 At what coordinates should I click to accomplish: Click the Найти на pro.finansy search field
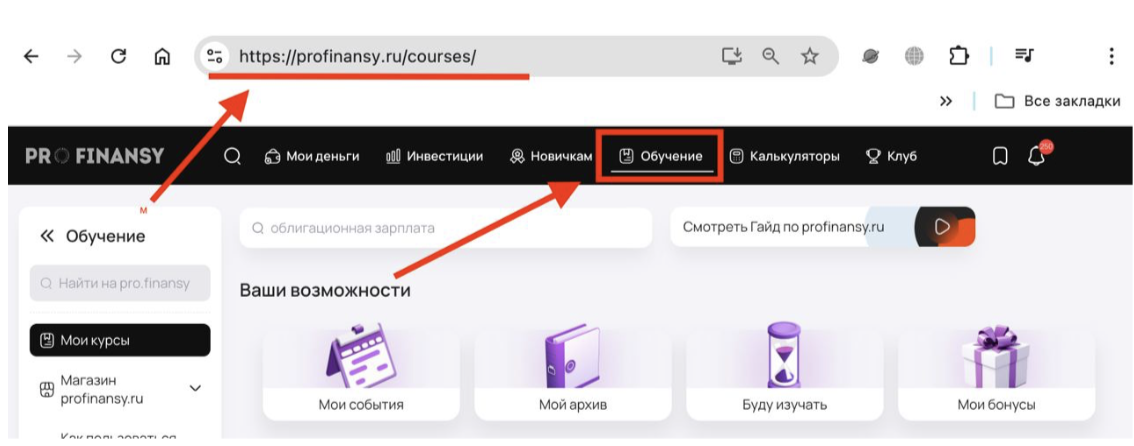120,283
